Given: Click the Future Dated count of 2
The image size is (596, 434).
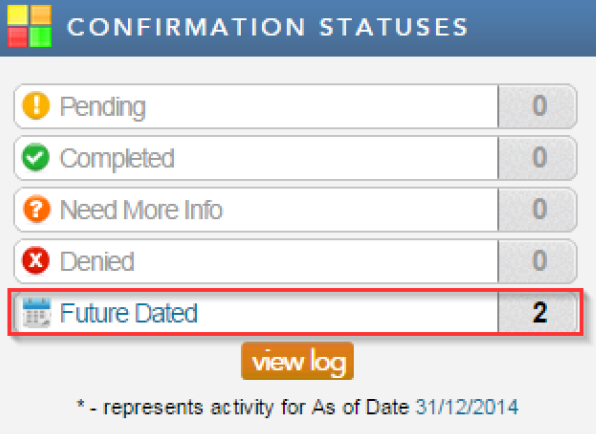Looking at the screenshot, I should click(x=537, y=313).
